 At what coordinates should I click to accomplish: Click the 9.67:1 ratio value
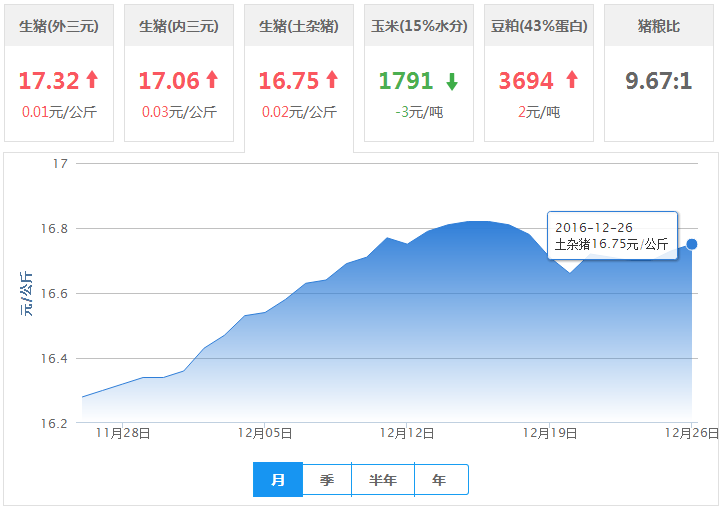658,81
